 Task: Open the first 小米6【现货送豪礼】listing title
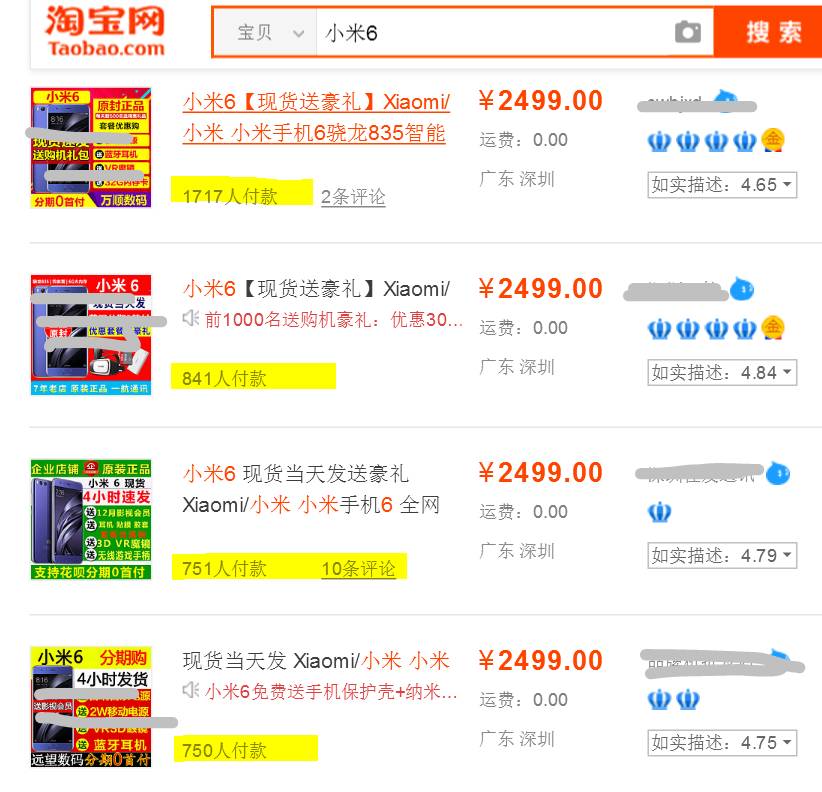(316, 117)
